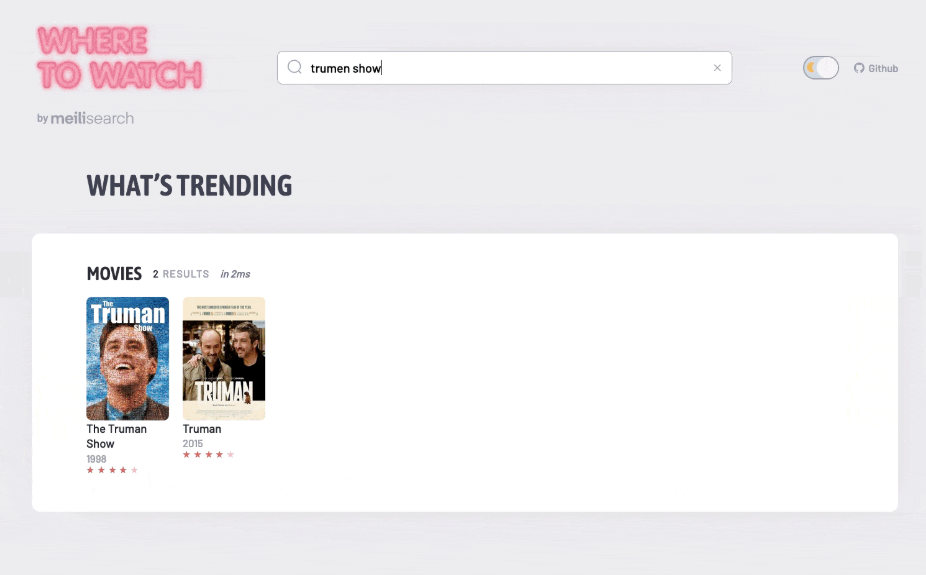
Task: Click The Truman Show title text
Action: [116, 436]
